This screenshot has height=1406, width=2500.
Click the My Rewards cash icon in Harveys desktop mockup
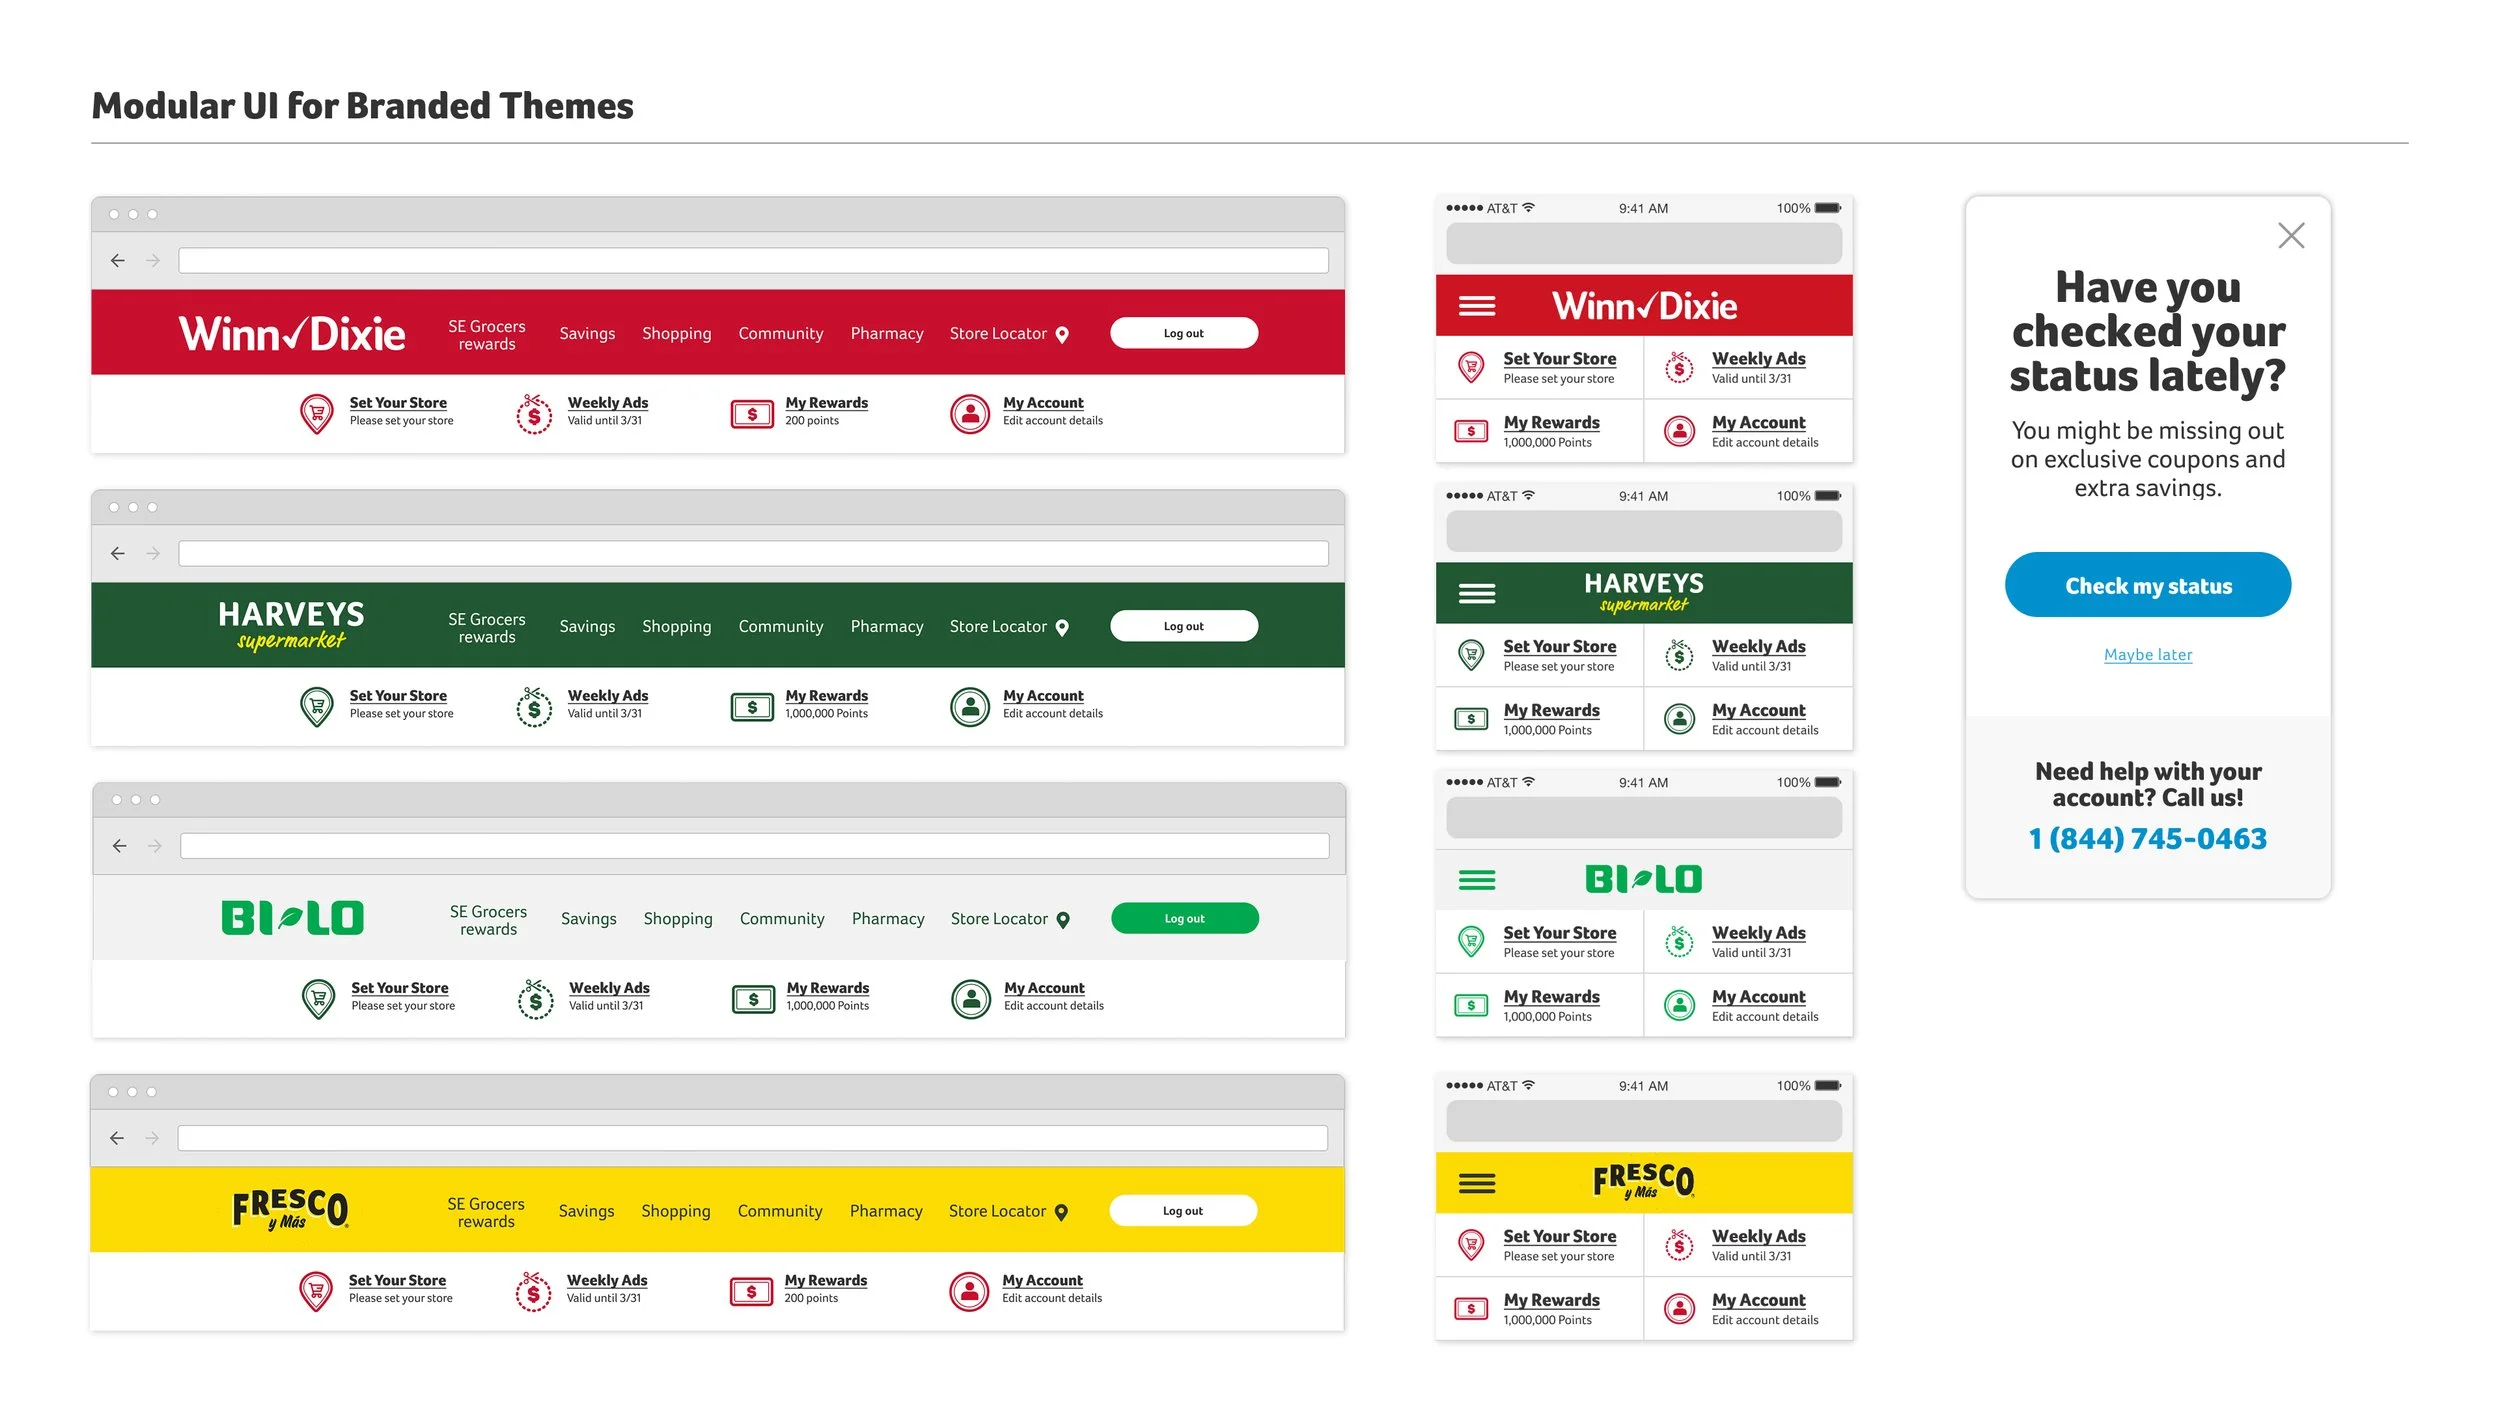(752, 707)
